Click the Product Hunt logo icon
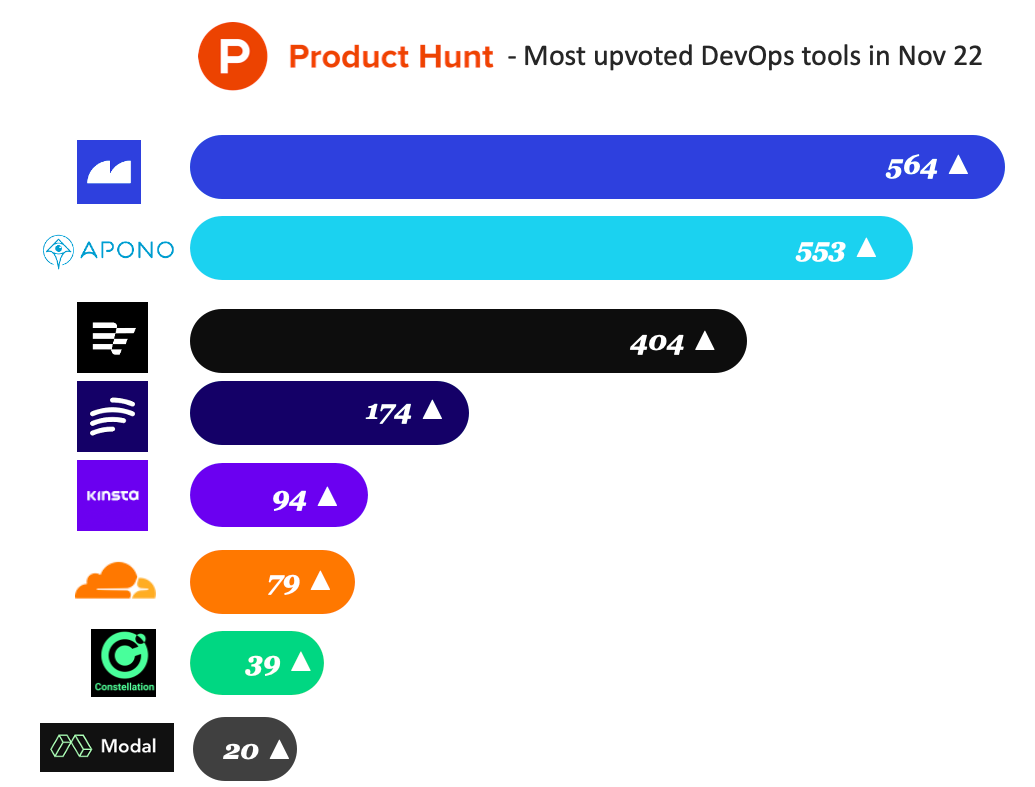1035x787 pixels. [234, 55]
